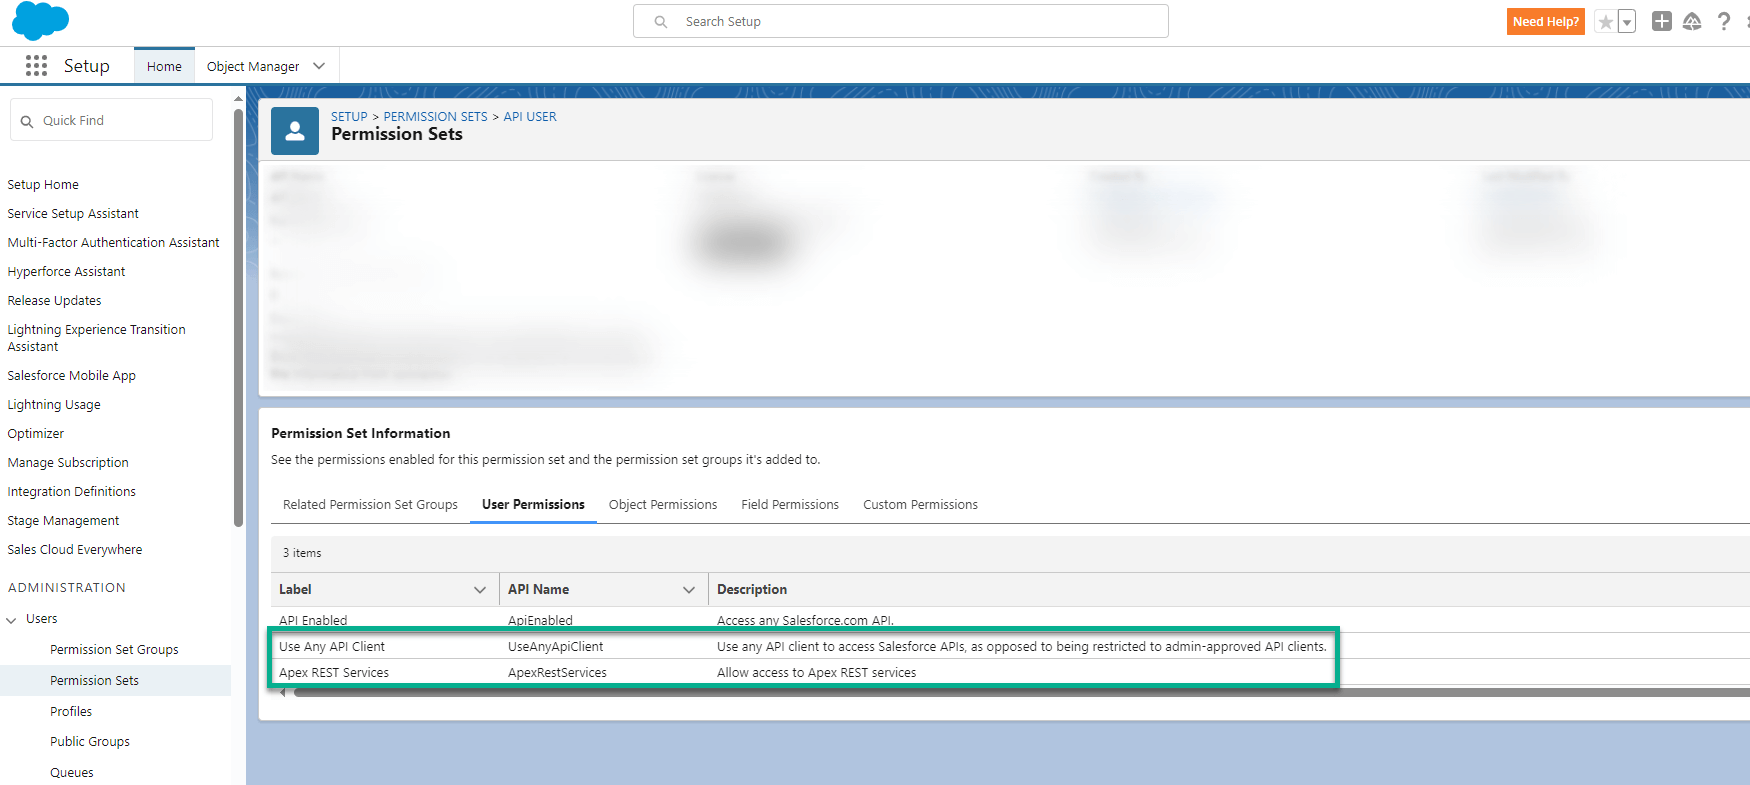Open Service Setup Assistant
1750x785 pixels.
tap(73, 214)
